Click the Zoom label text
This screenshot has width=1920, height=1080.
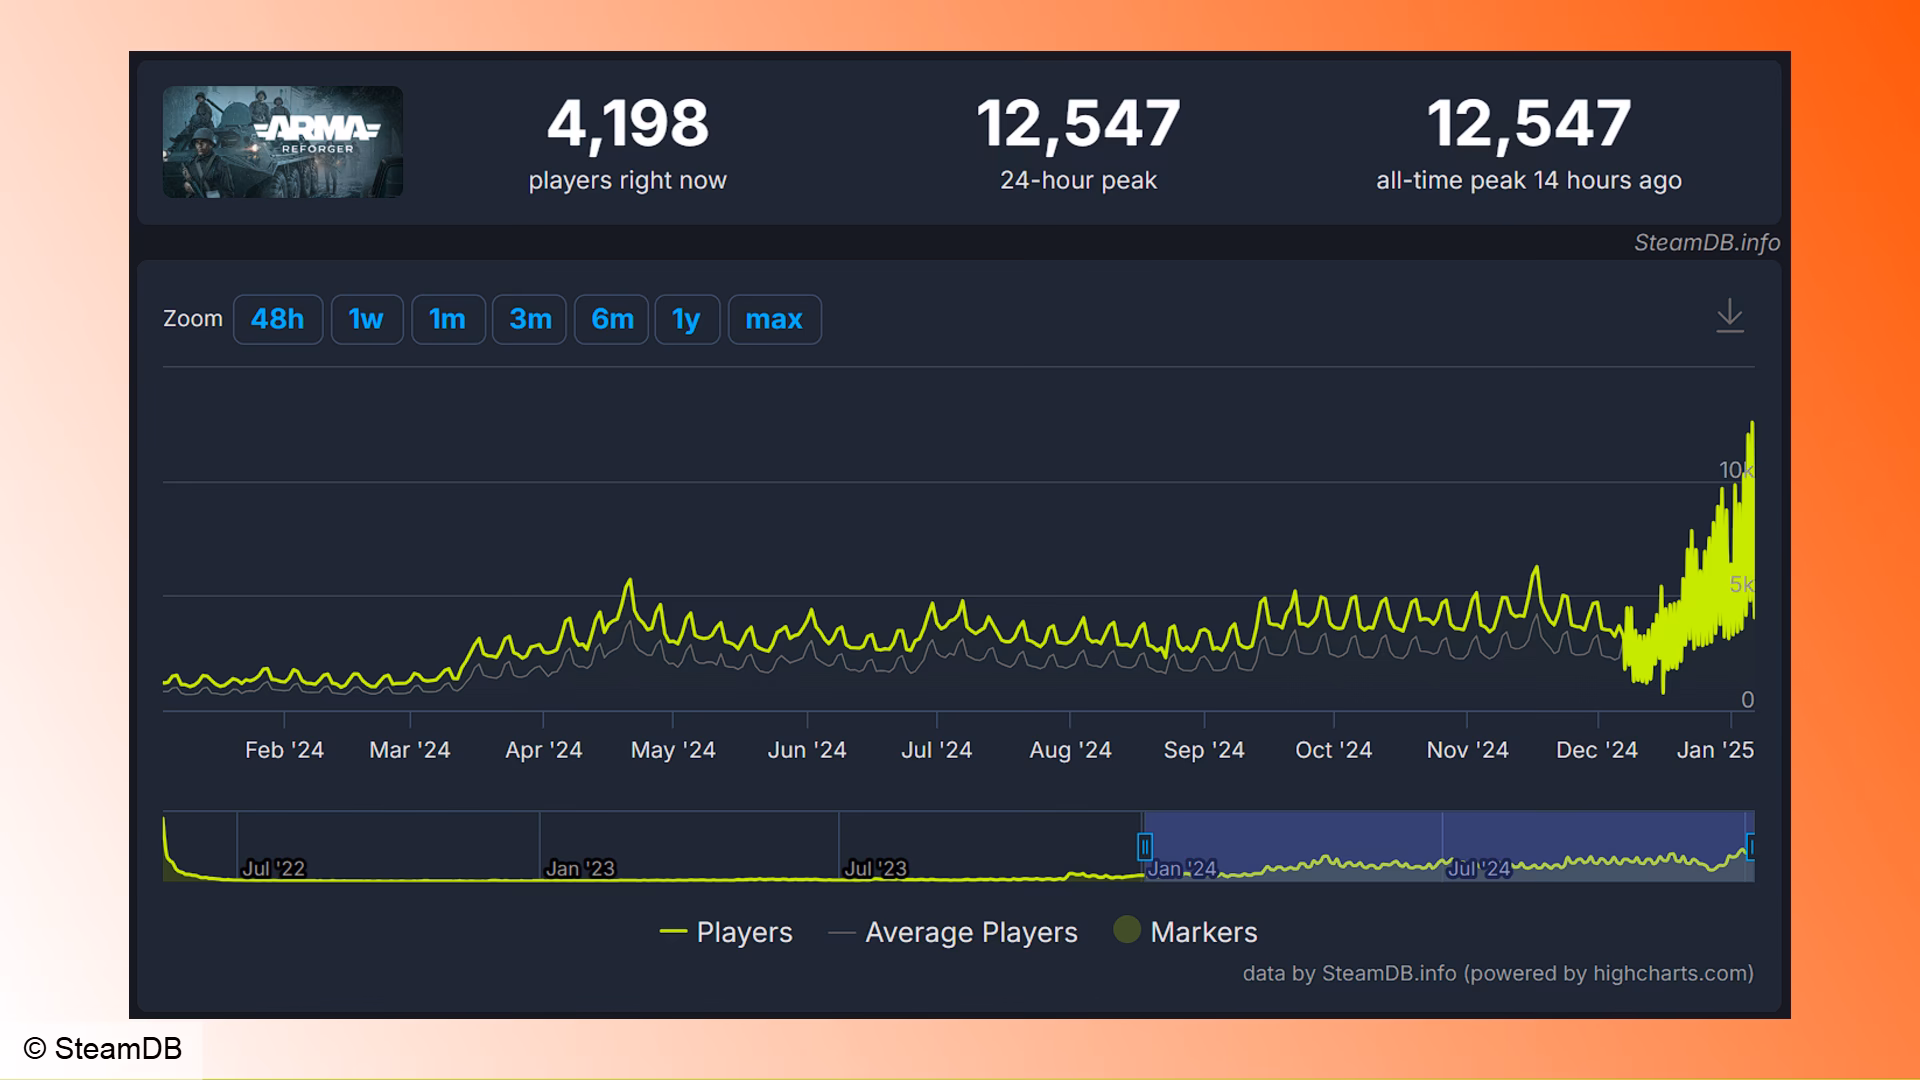pos(193,319)
